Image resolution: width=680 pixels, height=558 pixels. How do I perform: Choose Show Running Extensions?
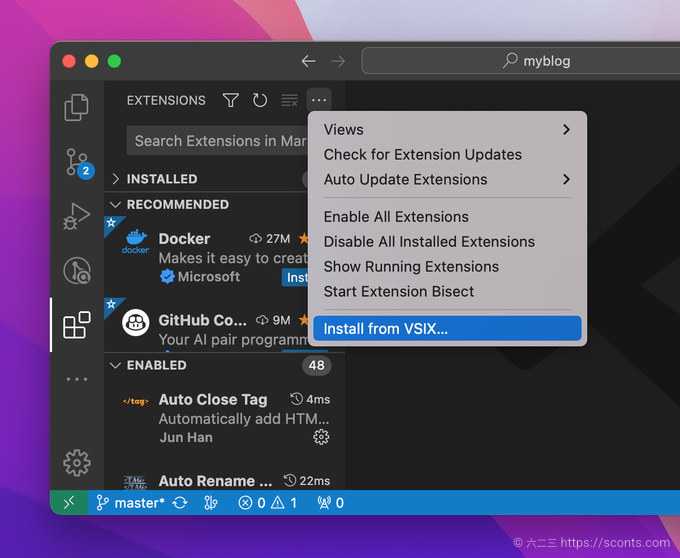pos(447,267)
